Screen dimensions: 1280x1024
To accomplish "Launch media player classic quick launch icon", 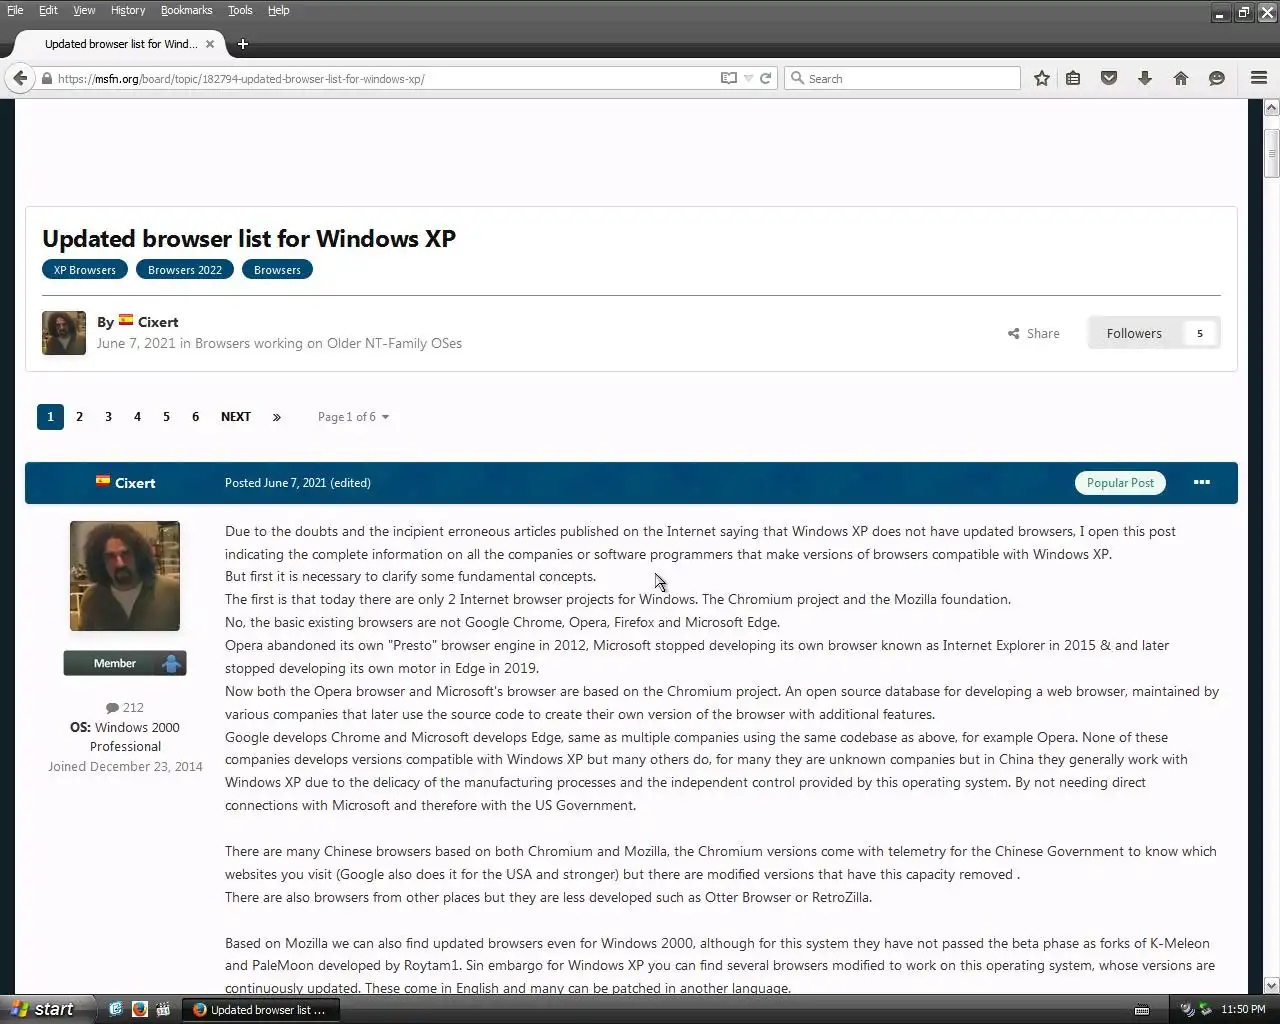I will coord(163,1010).
